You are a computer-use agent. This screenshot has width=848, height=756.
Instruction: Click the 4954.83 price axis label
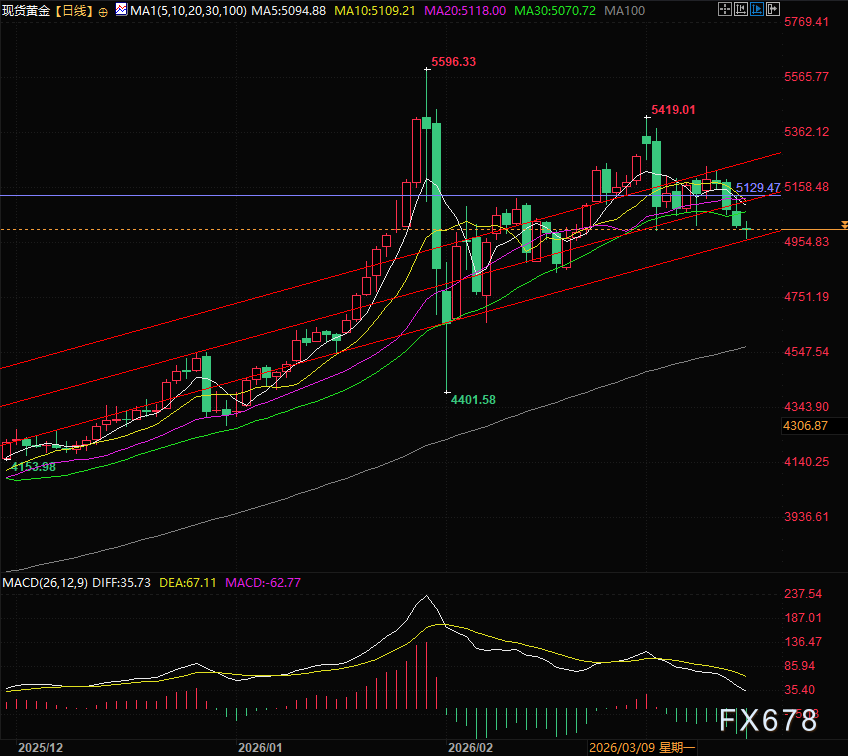tap(806, 242)
